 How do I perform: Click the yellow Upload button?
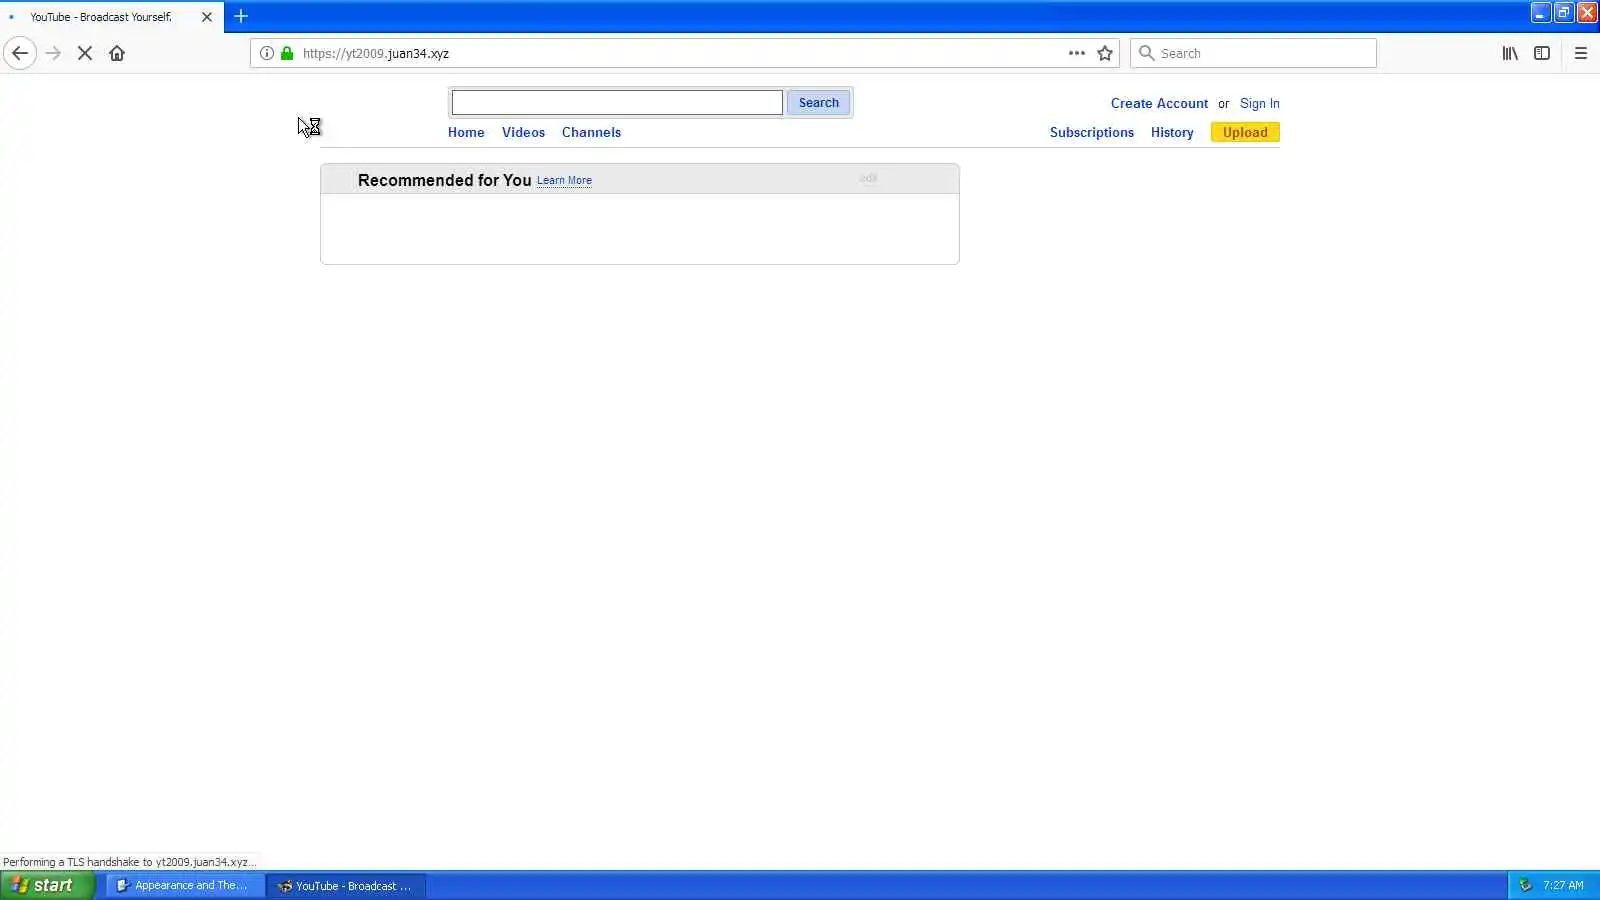[x=1245, y=132]
